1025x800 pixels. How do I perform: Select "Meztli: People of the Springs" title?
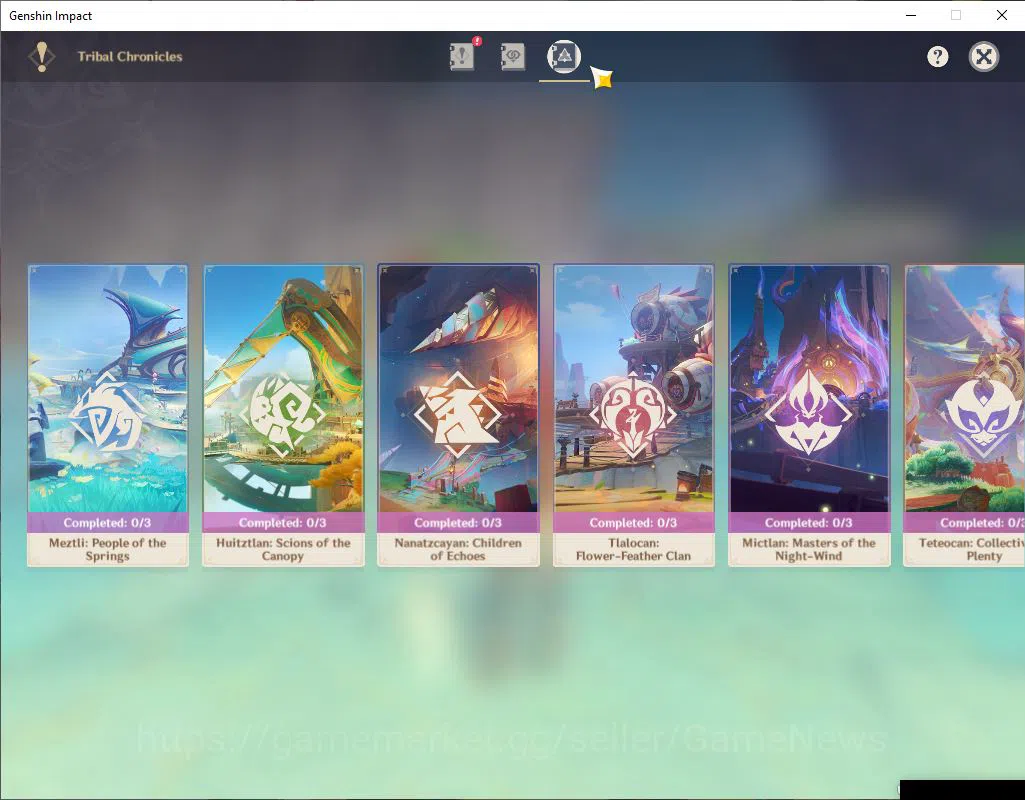click(x=108, y=550)
